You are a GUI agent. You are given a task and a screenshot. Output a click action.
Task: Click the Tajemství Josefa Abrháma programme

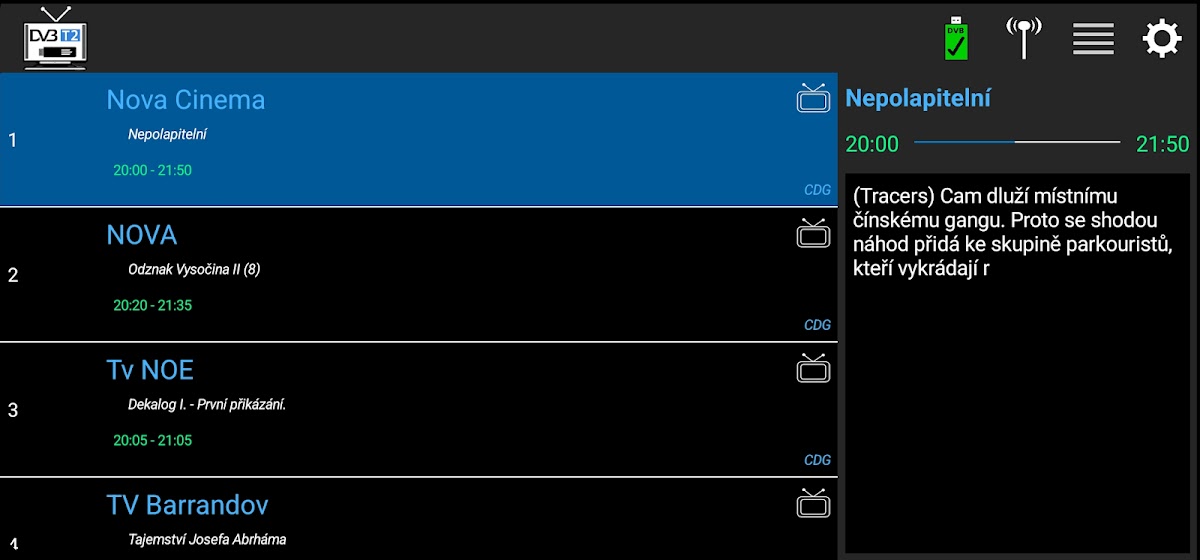point(207,539)
